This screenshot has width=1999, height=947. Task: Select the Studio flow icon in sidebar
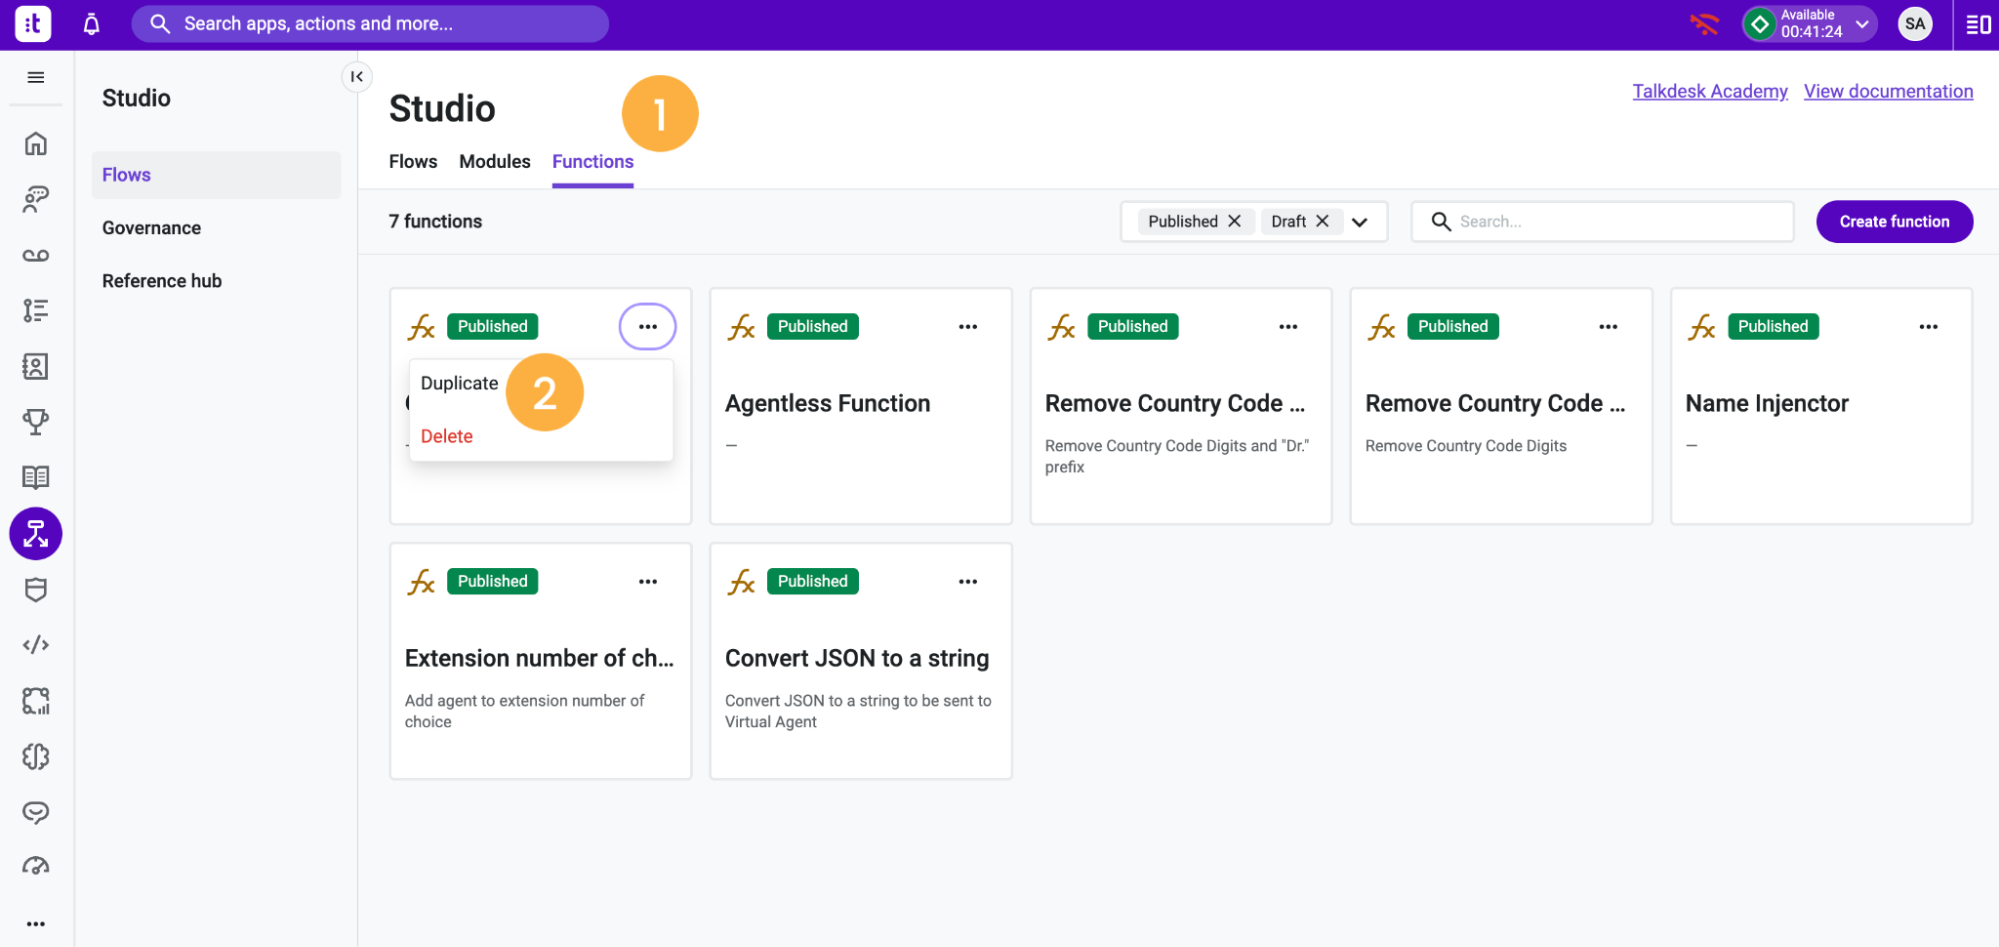click(x=36, y=534)
